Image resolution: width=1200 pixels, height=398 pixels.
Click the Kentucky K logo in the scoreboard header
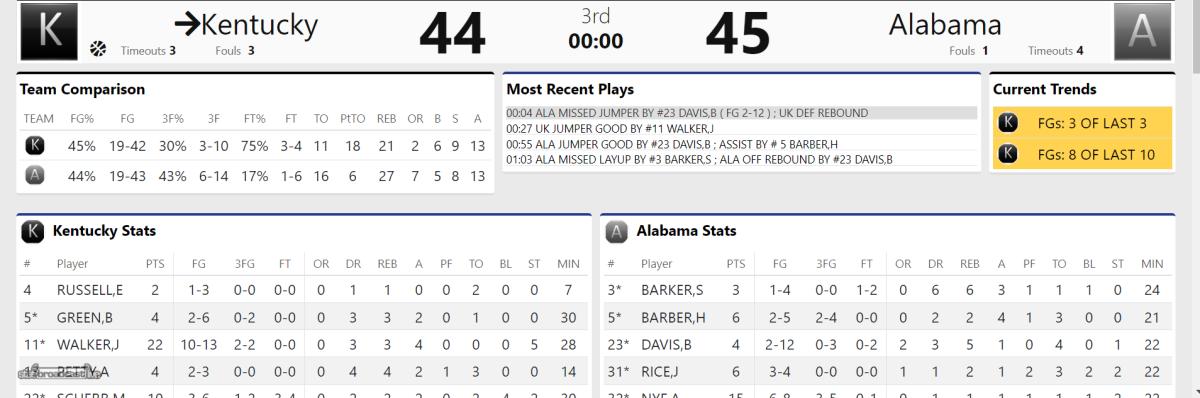click(47, 30)
